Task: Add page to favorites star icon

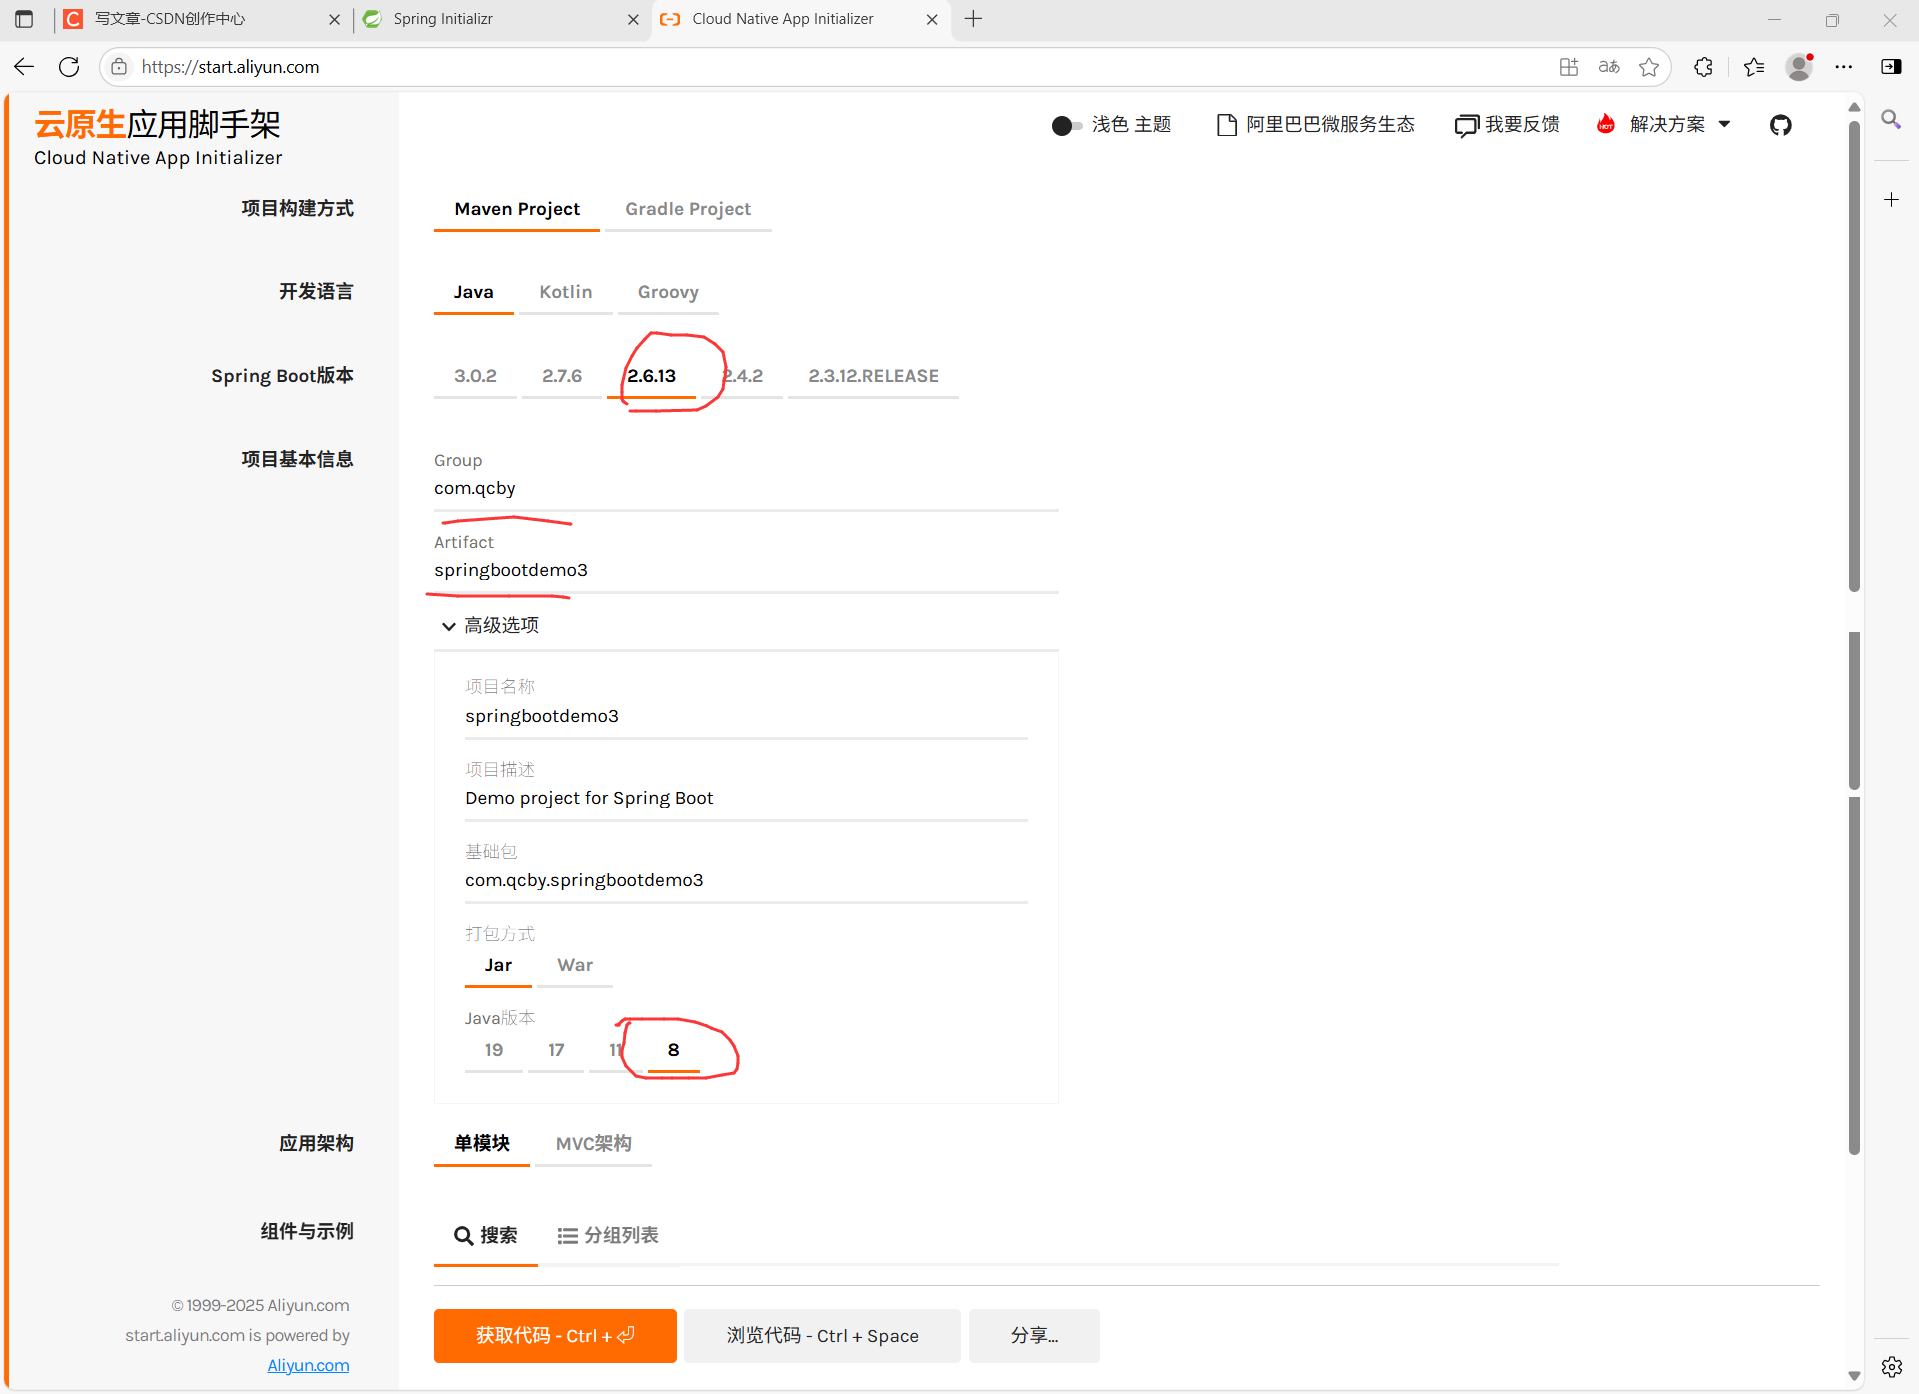Action: (x=1649, y=67)
